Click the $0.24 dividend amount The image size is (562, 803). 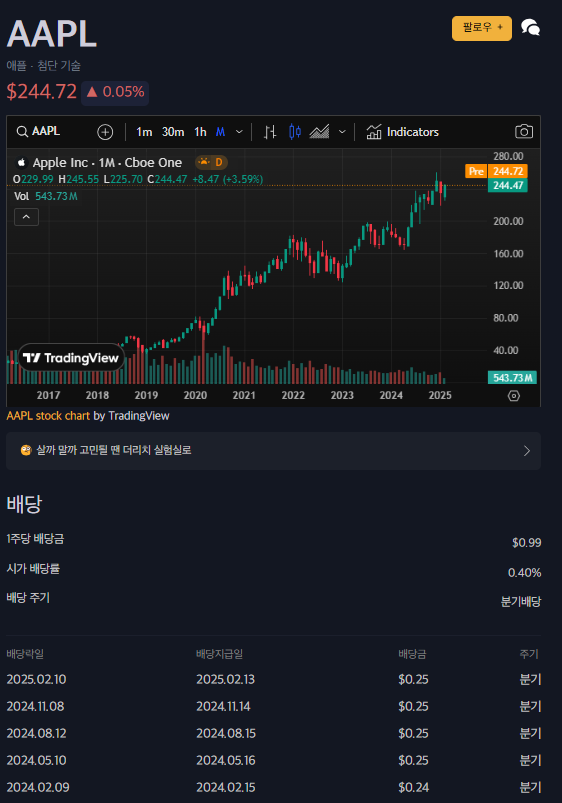[413, 787]
